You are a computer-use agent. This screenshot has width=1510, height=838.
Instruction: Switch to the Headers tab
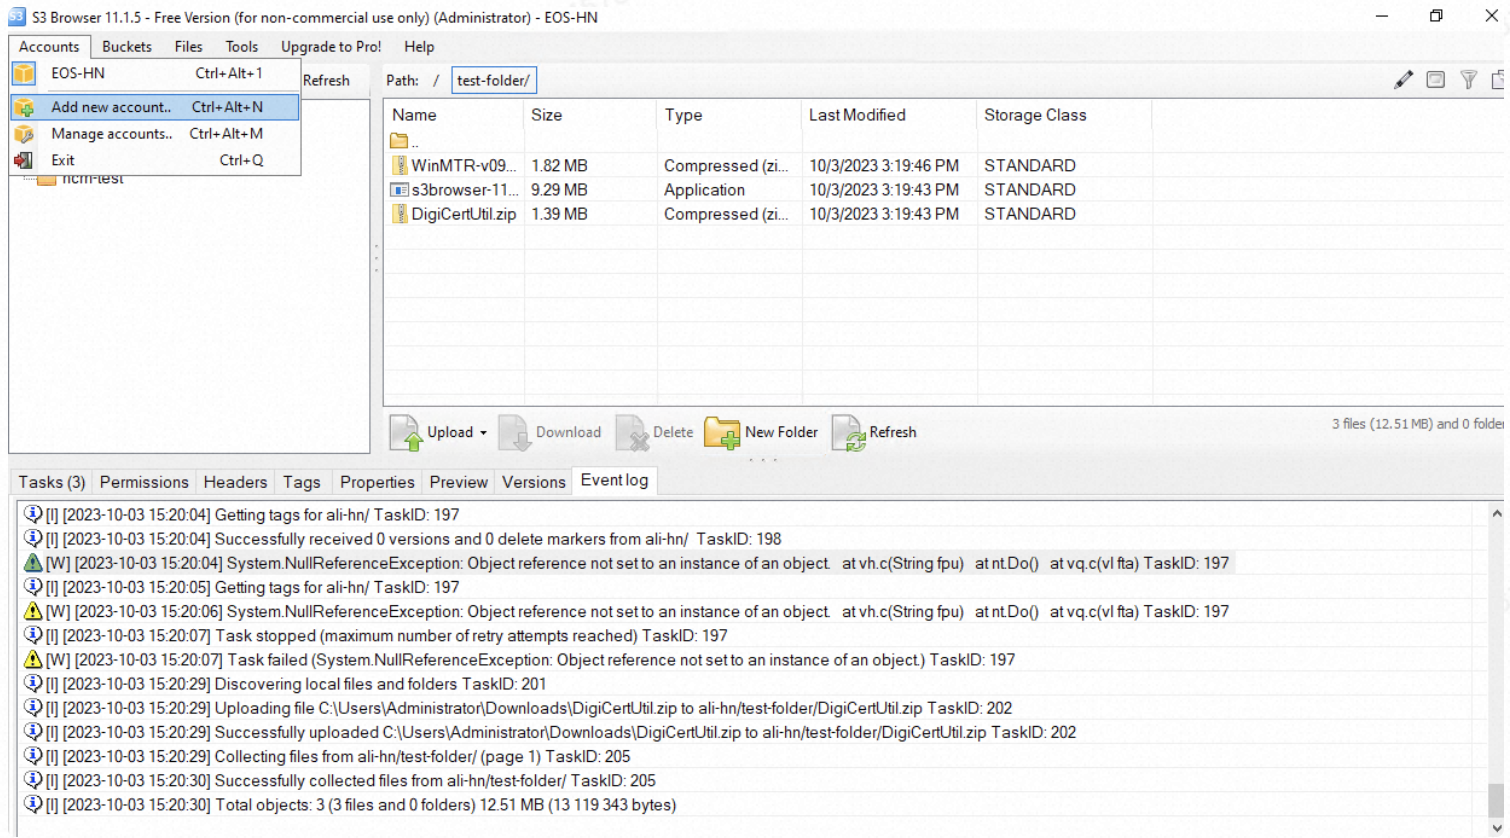coord(235,482)
